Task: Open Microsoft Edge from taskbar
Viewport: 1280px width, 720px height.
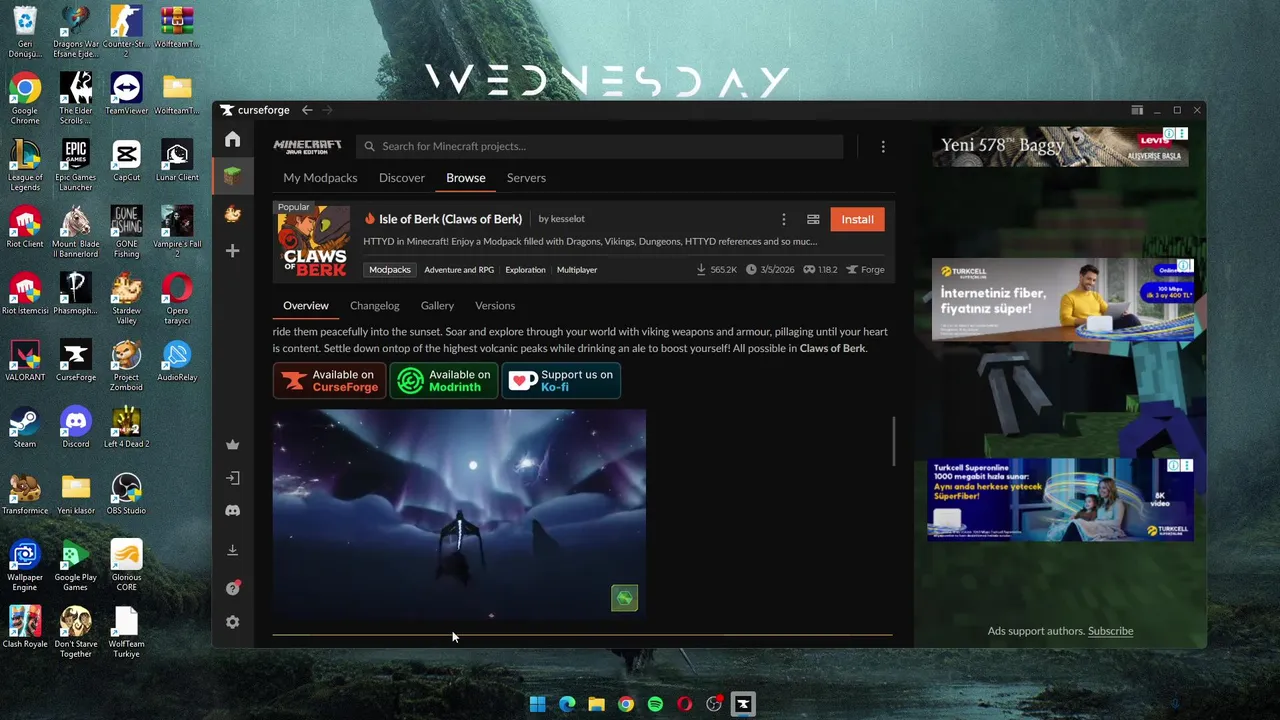Action: point(567,704)
